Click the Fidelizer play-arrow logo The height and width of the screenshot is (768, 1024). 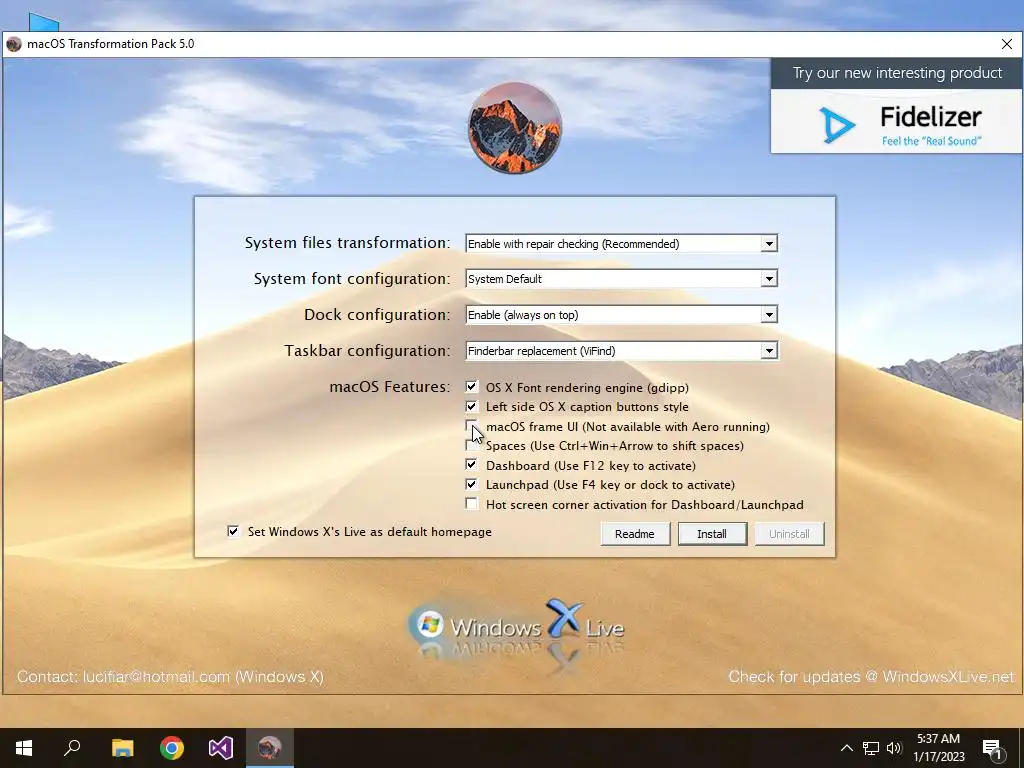coord(837,125)
